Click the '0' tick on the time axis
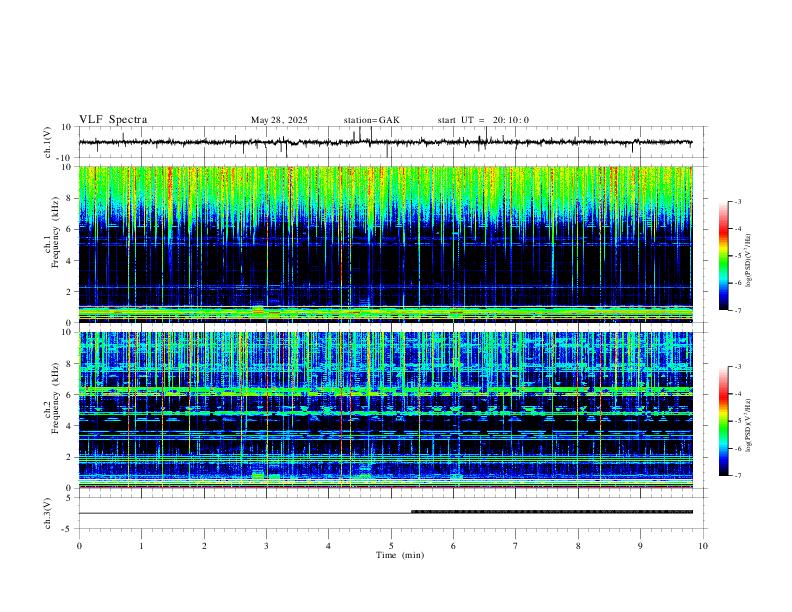792x612 pixels. (79, 546)
